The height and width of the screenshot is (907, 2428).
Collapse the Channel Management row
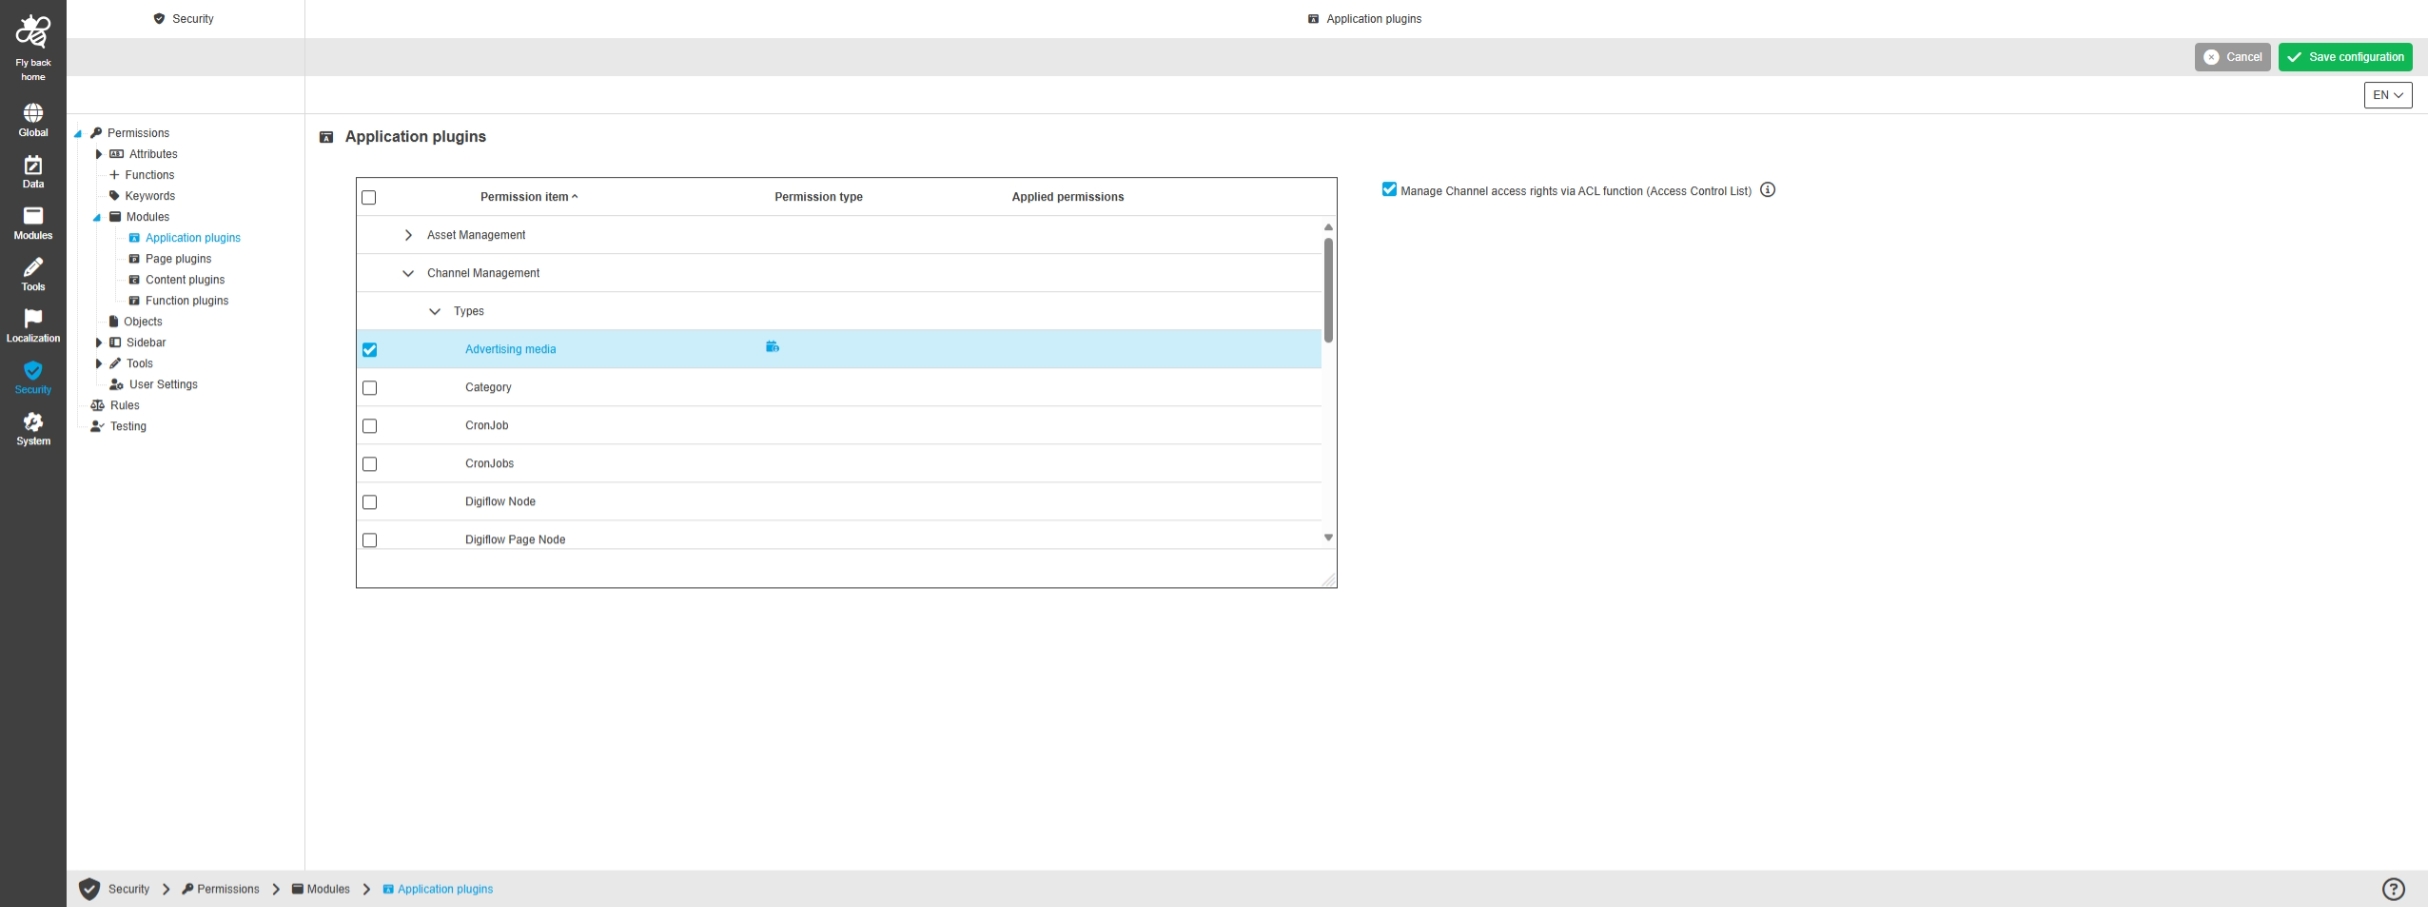click(408, 273)
